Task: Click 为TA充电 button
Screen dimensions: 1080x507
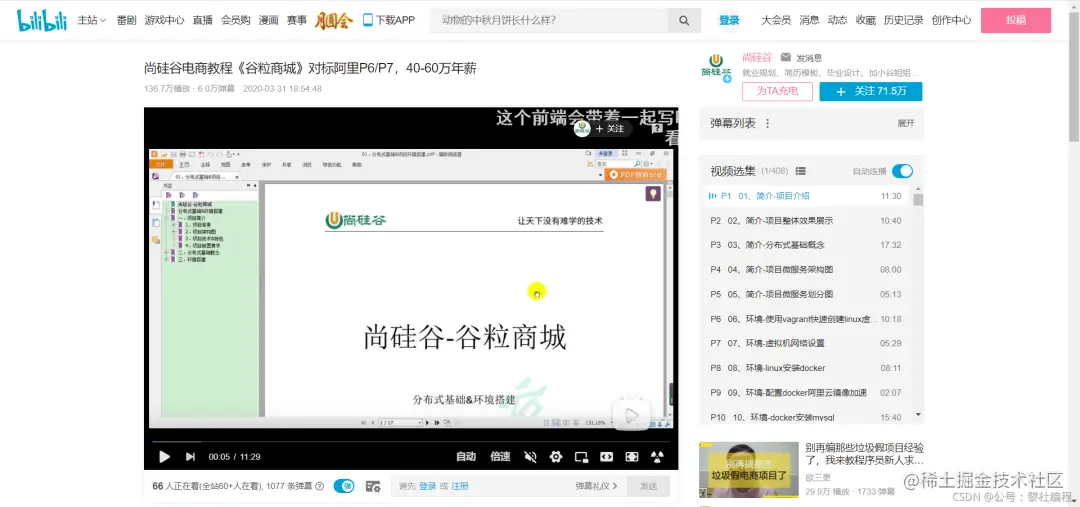Action: 777,91
